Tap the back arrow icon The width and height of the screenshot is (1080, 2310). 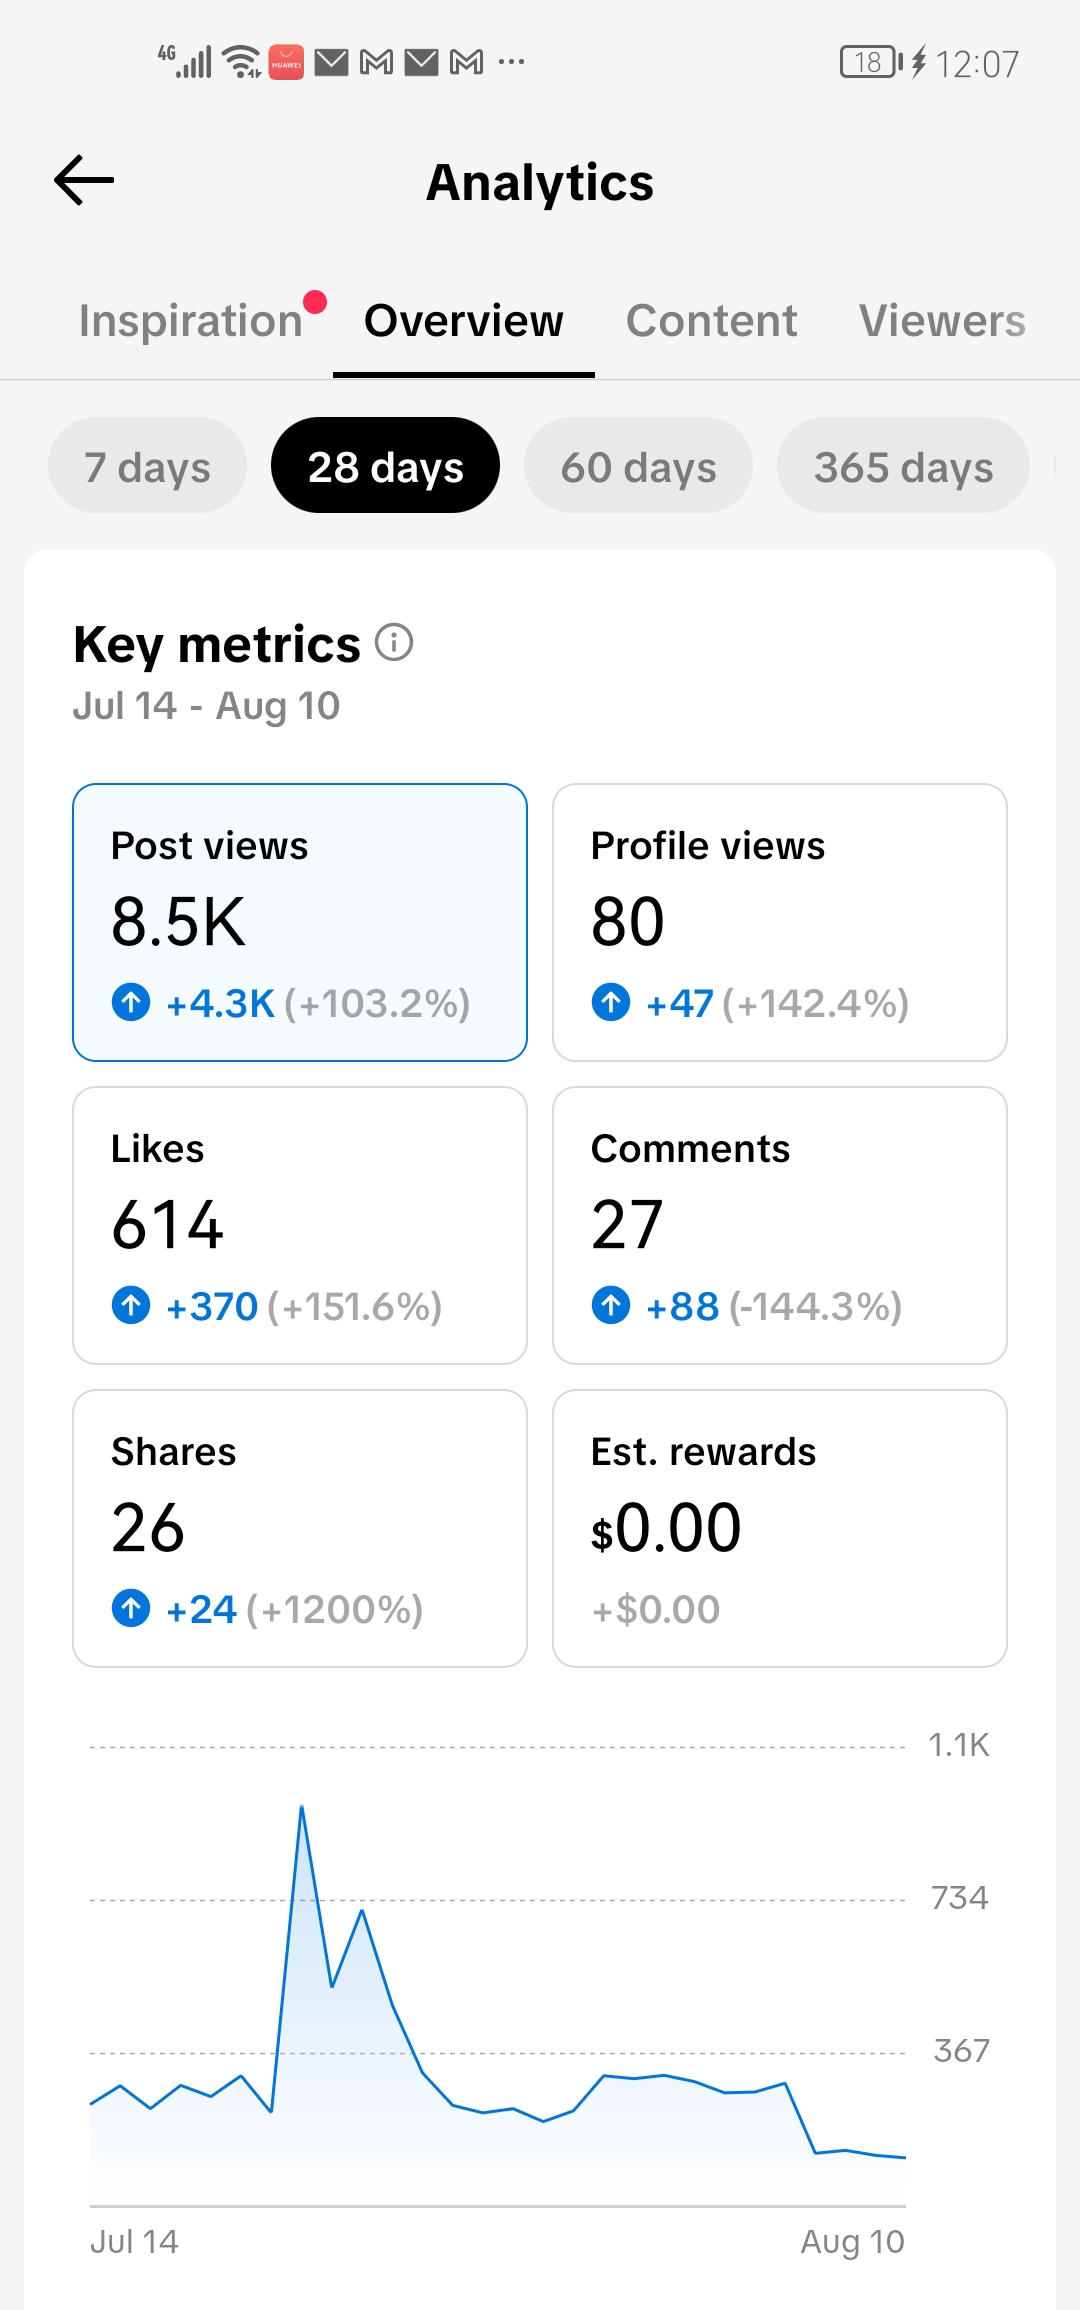coord(84,181)
